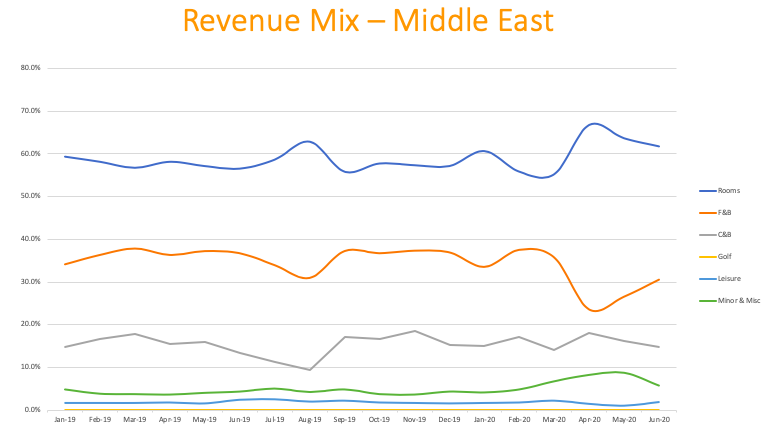The height and width of the screenshot is (440, 773).
Task: Click the Feb-19 x-axis label
Action: pos(100,420)
